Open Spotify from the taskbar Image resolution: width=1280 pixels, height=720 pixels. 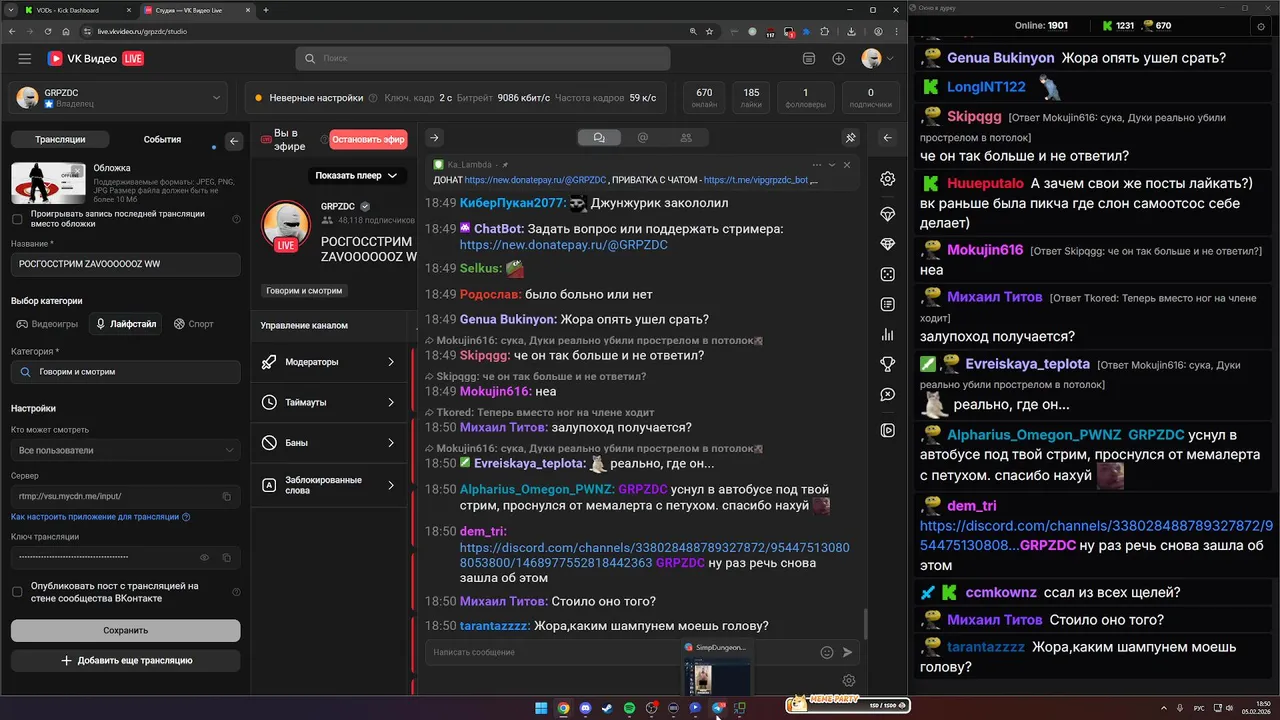pos(629,708)
